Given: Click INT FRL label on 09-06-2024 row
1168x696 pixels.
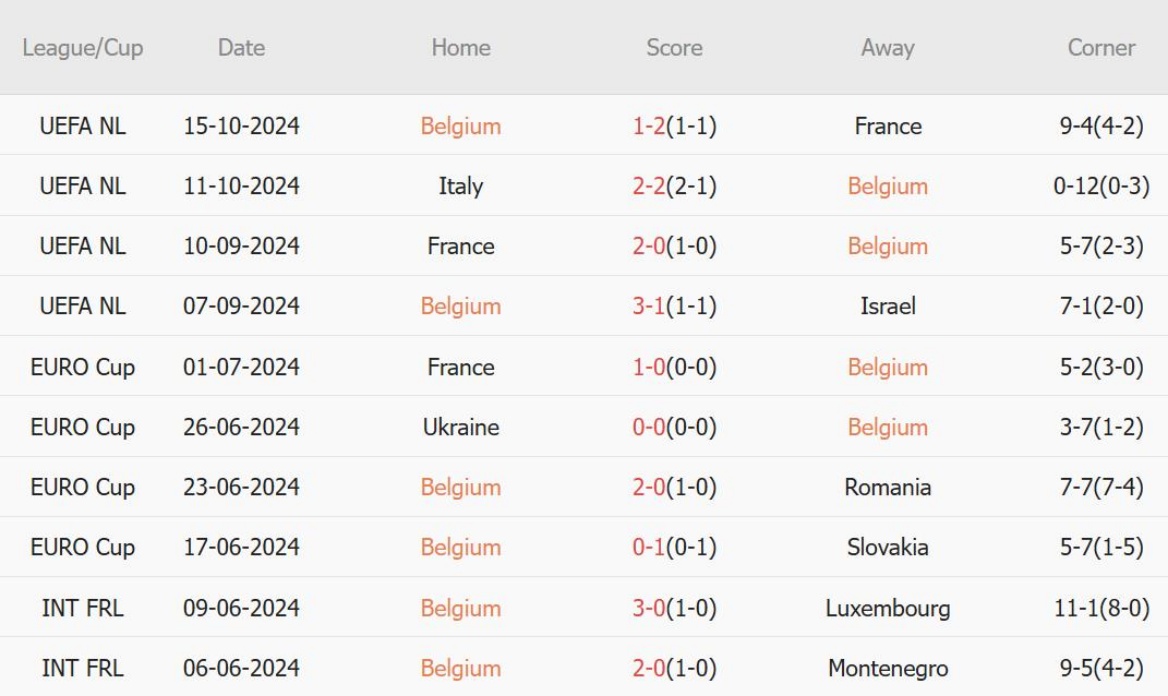Looking at the screenshot, I should 82,608.
